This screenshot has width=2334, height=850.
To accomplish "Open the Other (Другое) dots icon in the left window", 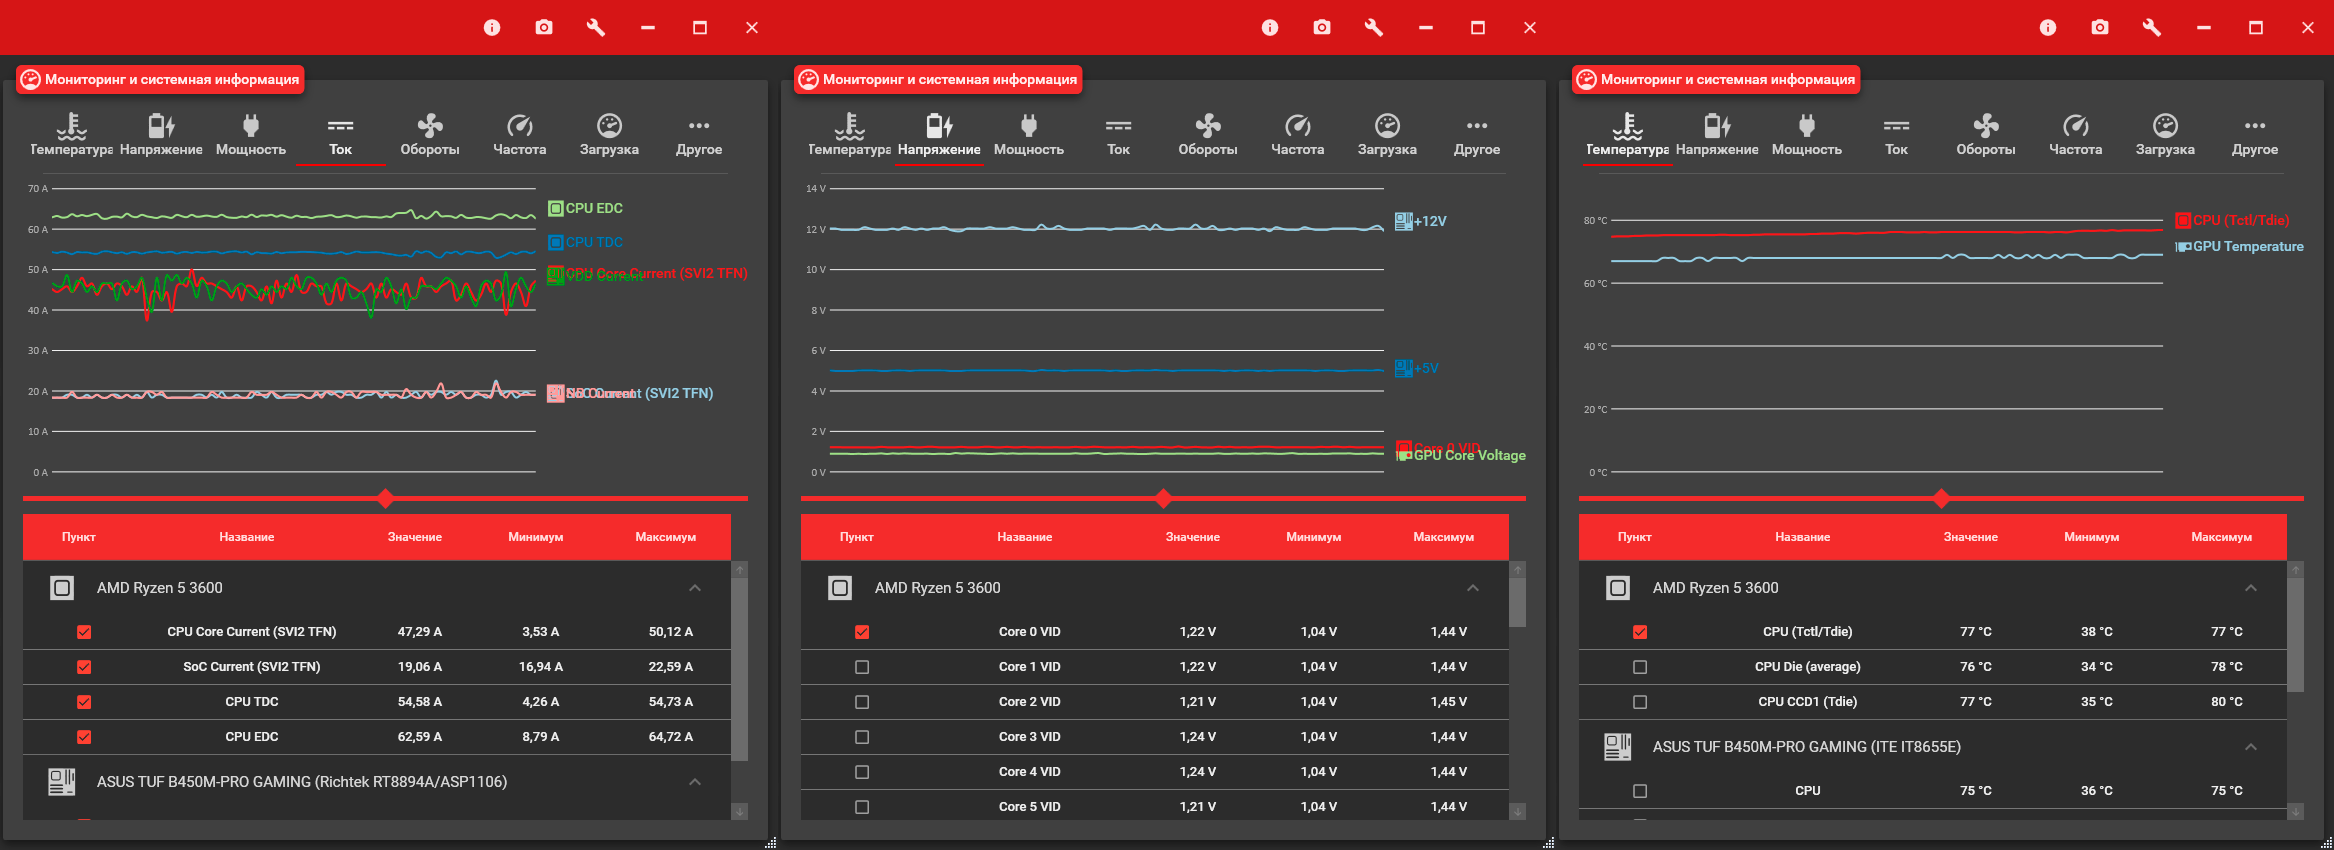I will click(x=699, y=125).
